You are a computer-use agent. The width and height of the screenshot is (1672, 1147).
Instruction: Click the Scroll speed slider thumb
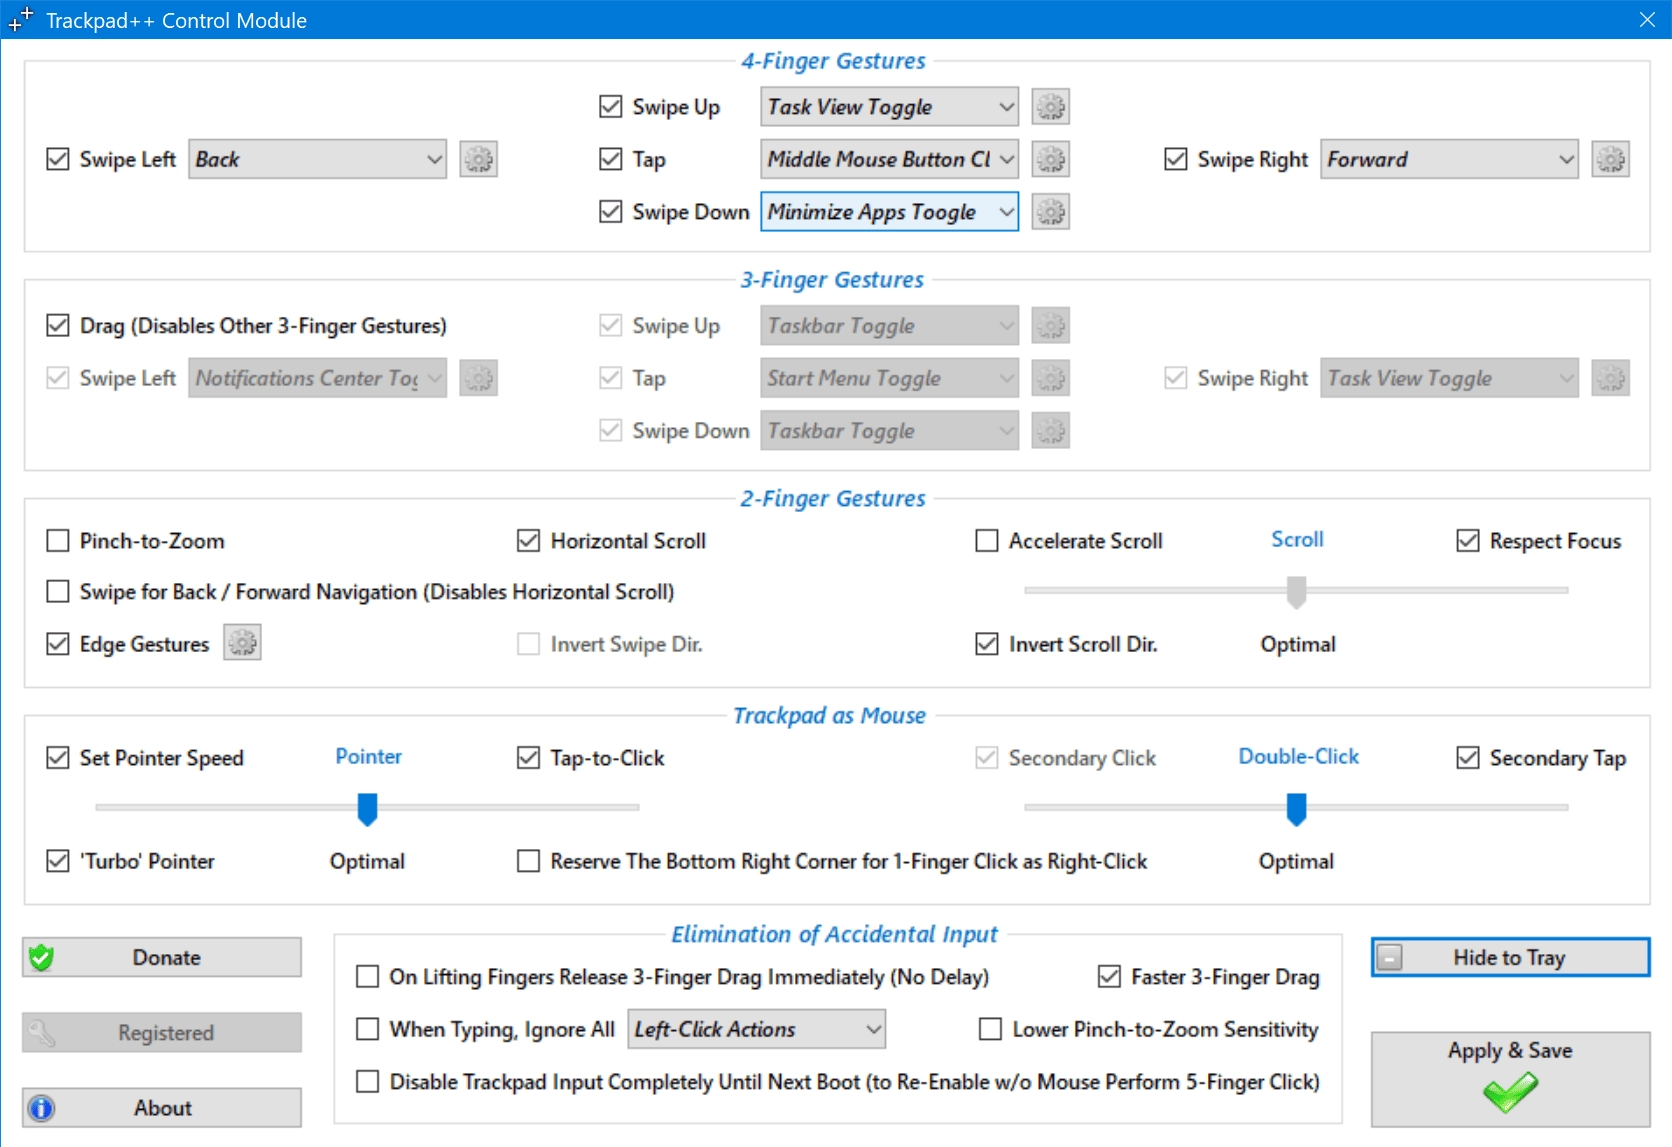pos(1296,592)
